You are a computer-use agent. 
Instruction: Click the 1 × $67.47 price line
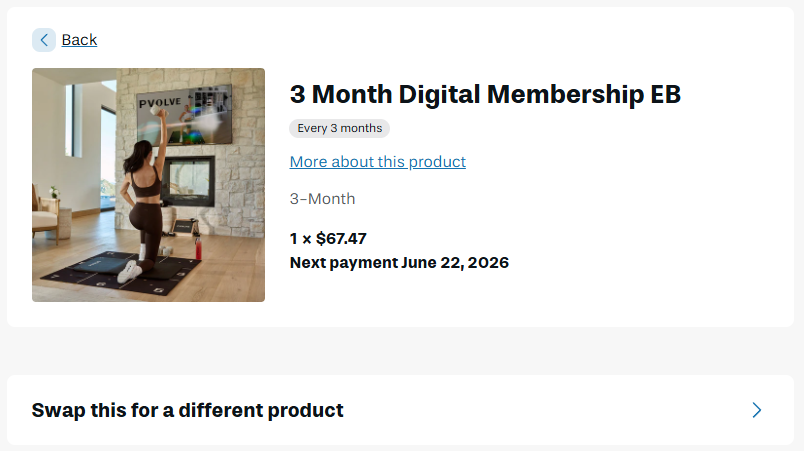328,238
